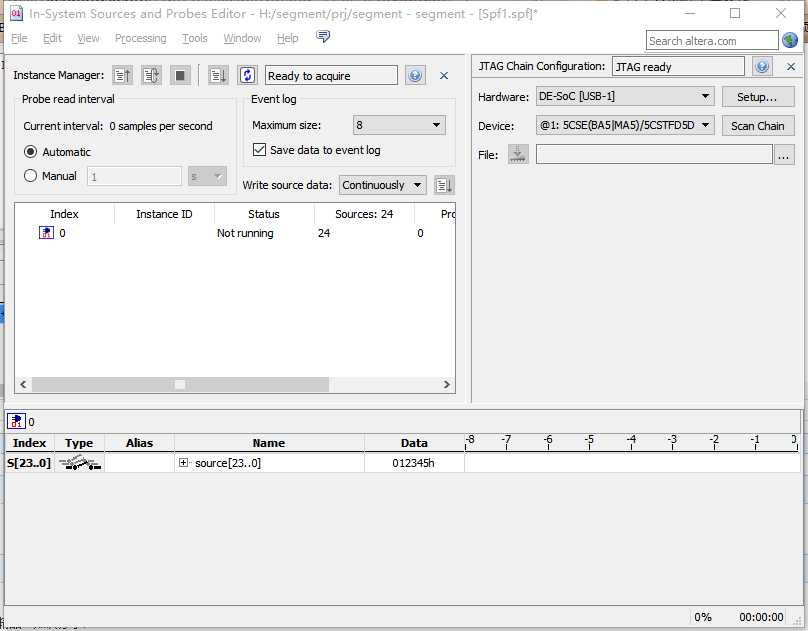Image resolution: width=808 pixels, height=631 pixels.
Task: Open the Processing menu
Action: [x=140, y=38]
